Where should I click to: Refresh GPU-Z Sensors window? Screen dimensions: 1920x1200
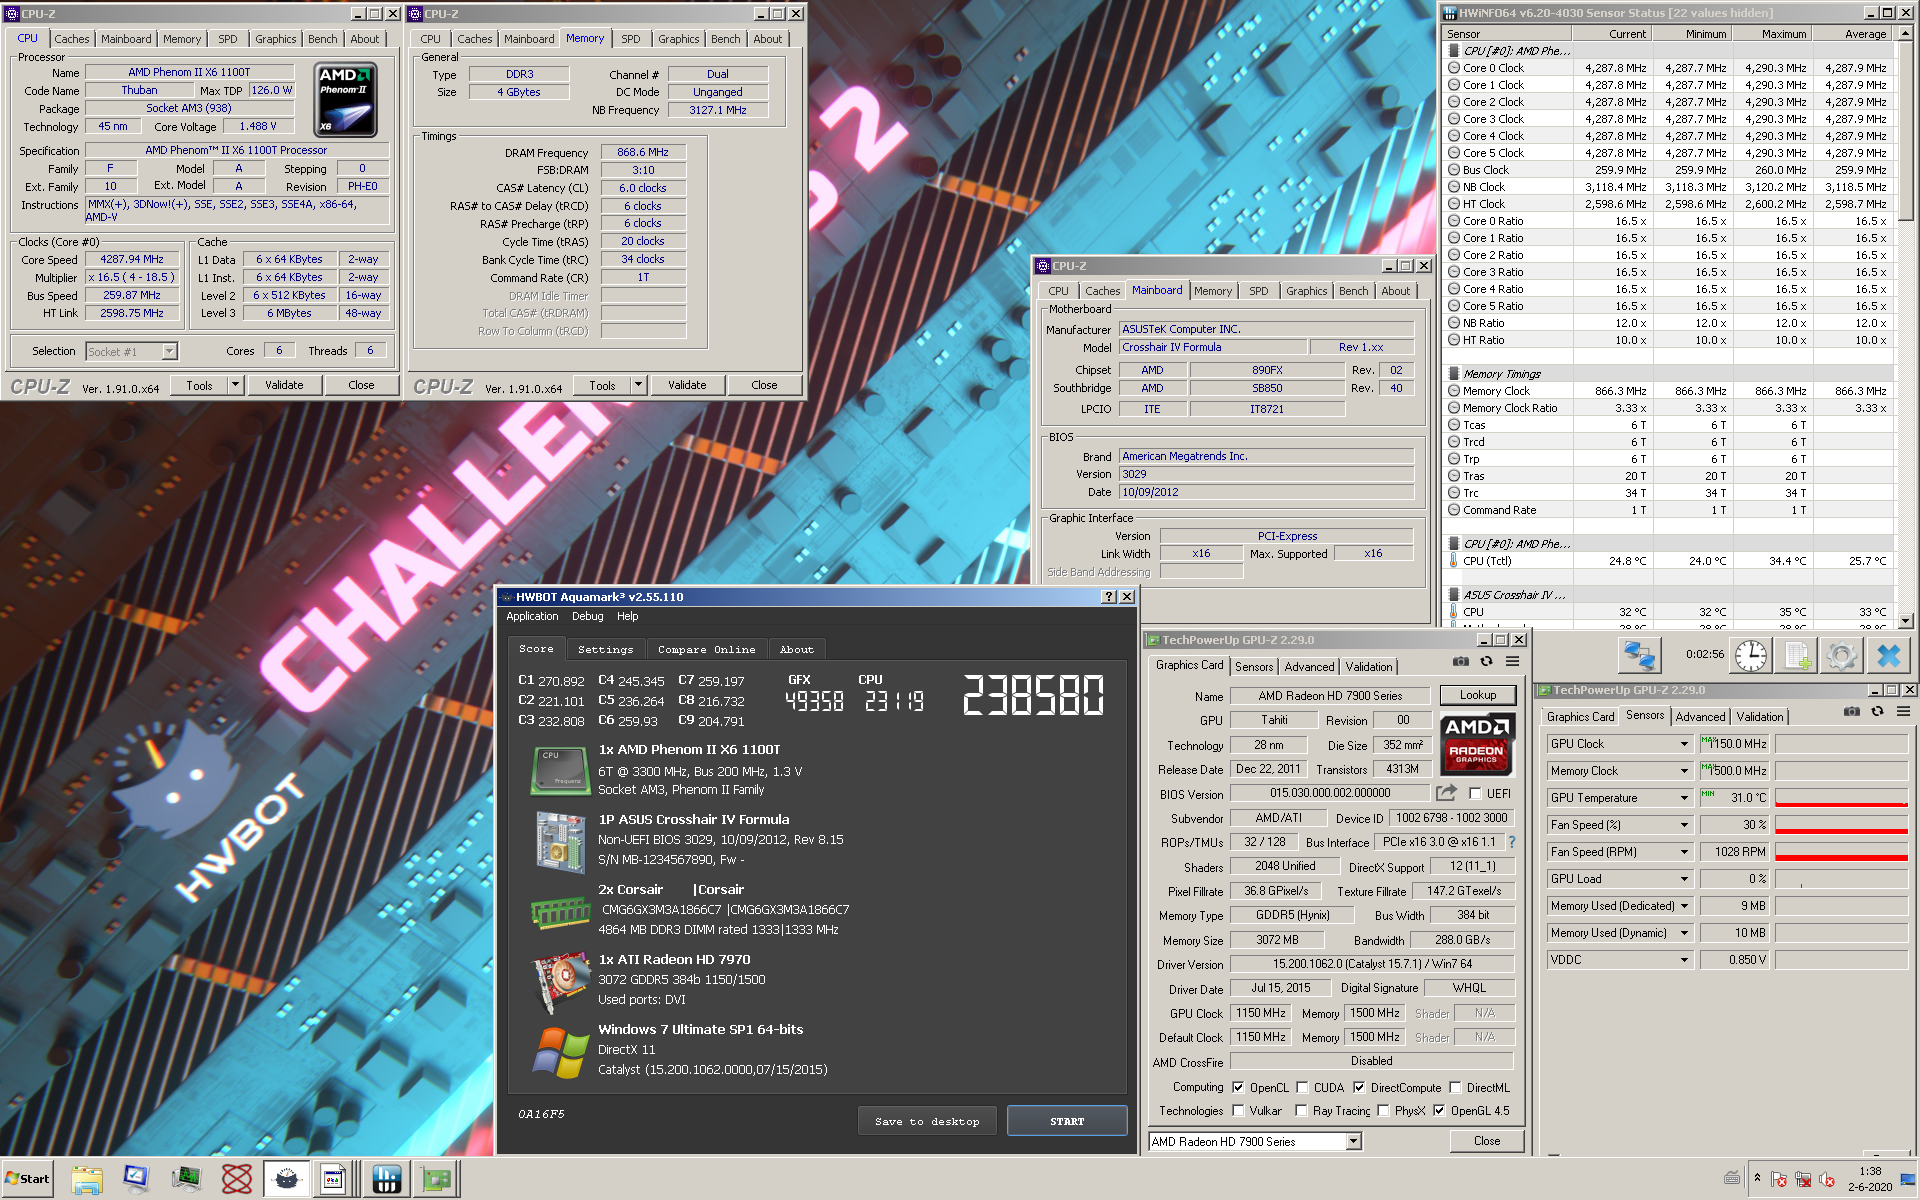[1877, 711]
